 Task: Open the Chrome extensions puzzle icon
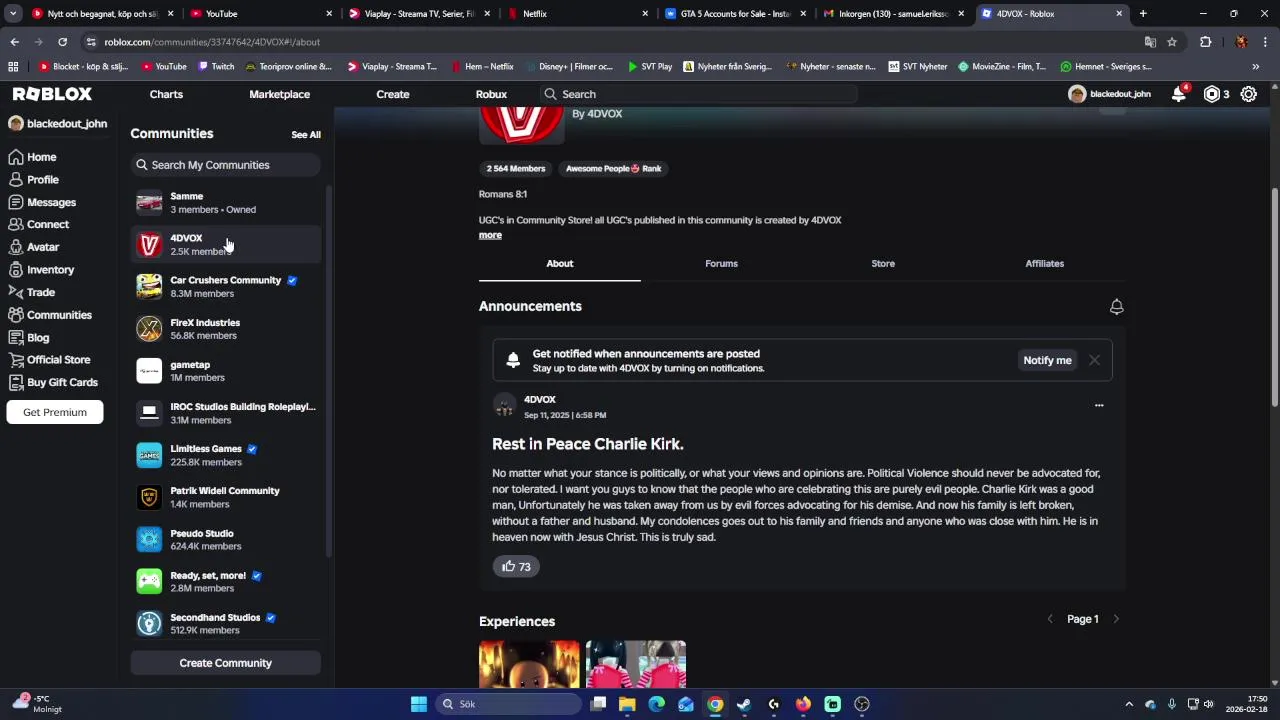coord(1205,42)
